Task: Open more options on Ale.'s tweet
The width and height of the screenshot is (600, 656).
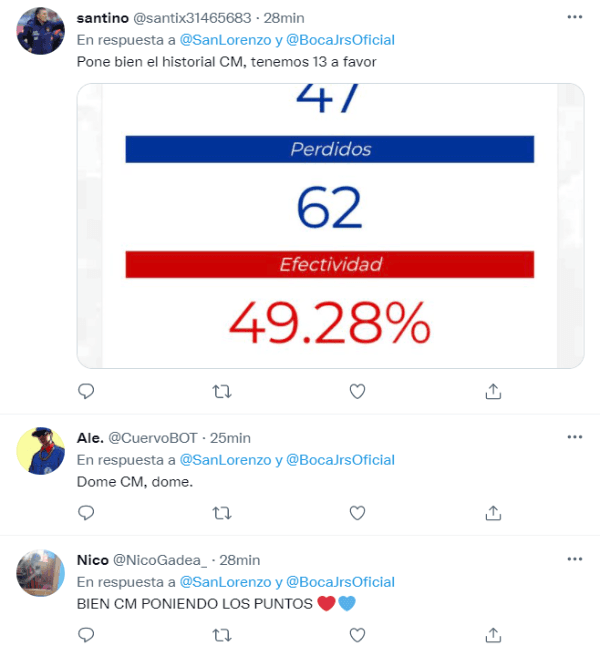Action: [574, 437]
